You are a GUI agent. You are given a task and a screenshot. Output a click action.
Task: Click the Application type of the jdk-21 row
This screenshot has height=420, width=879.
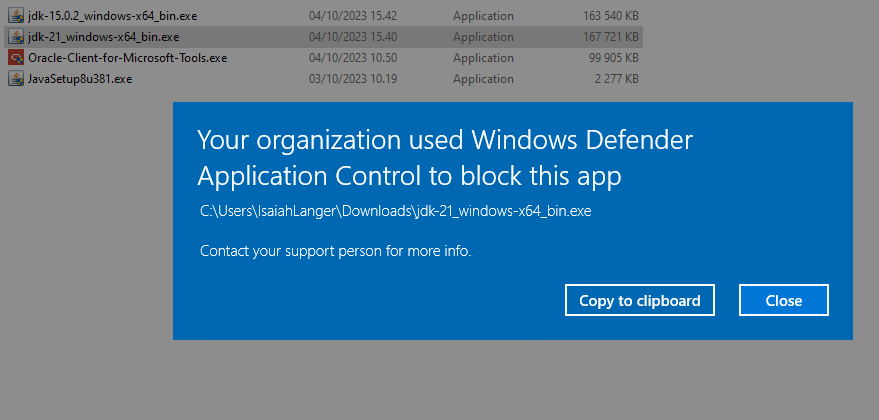(483, 37)
